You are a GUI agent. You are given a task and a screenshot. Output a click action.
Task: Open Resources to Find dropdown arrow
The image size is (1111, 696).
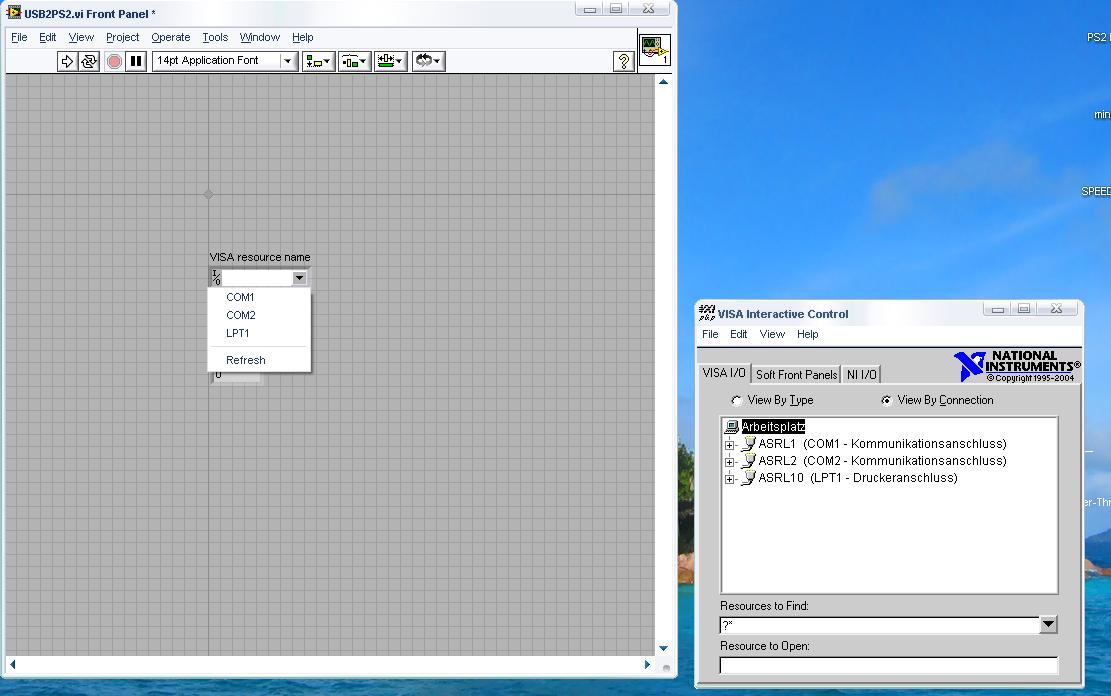tap(1048, 624)
